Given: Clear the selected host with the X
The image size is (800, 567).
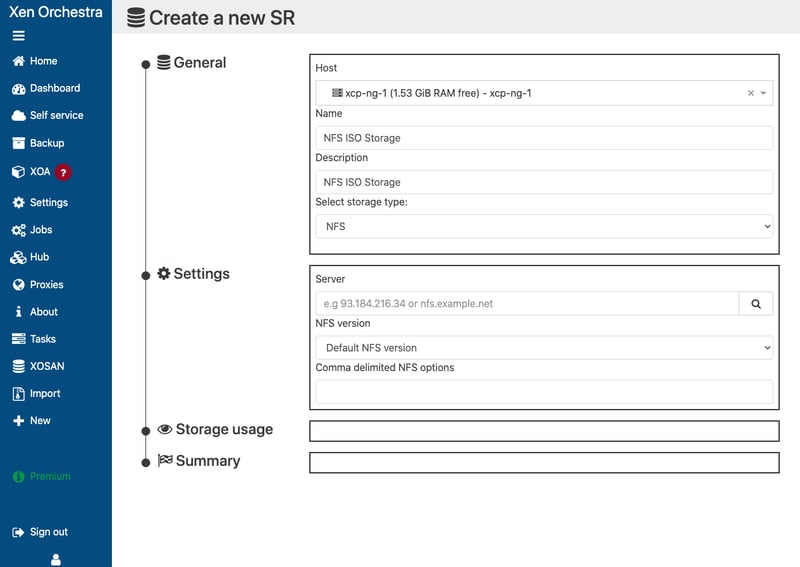Looking at the screenshot, I should [751, 93].
